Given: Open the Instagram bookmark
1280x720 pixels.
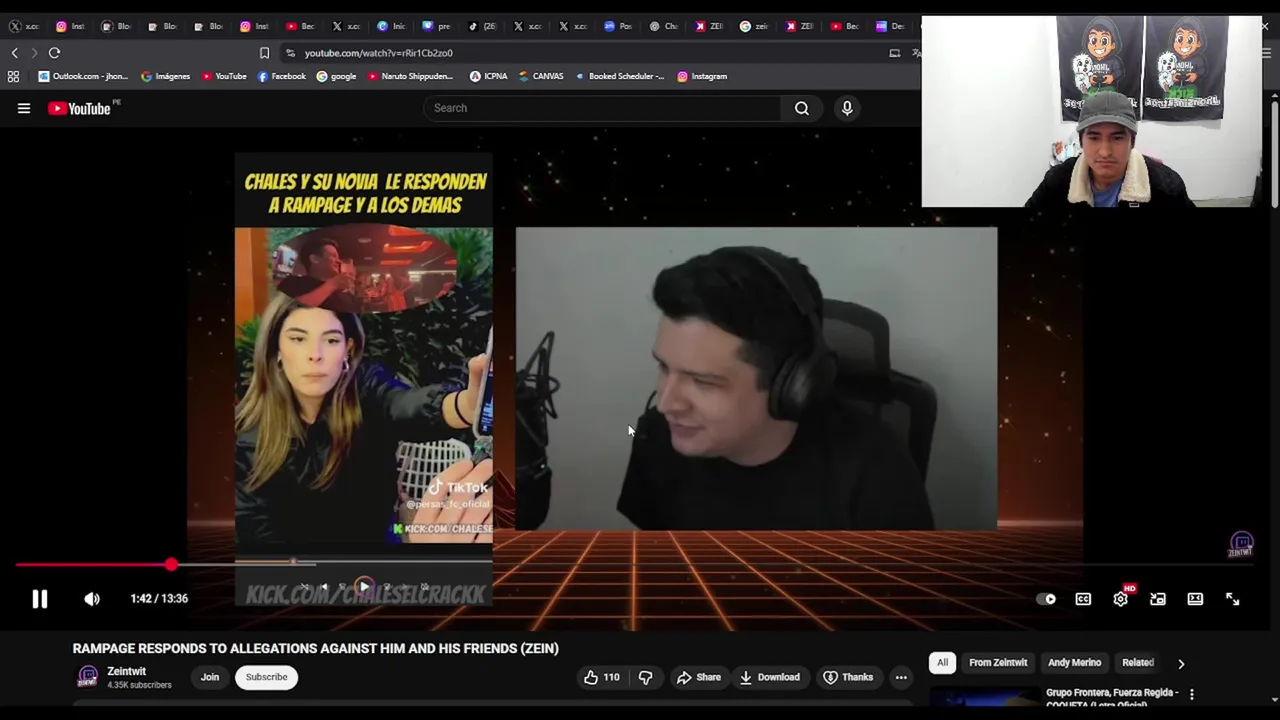Looking at the screenshot, I should pyautogui.click(x=702, y=76).
